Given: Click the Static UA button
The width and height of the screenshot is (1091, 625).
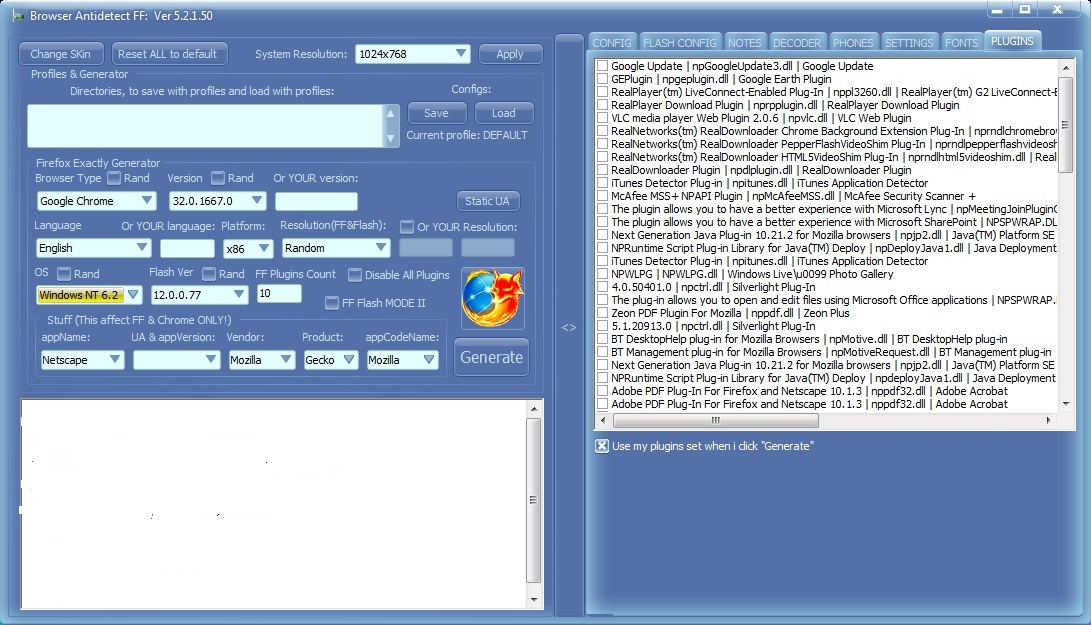Looking at the screenshot, I should (x=487, y=201).
